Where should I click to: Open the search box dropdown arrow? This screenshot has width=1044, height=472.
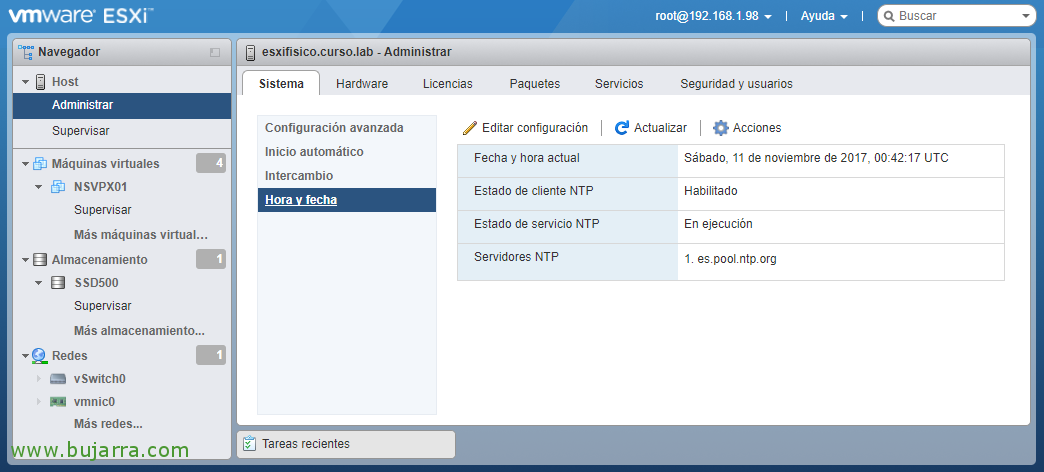pyautogui.click(x=1025, y=17)
